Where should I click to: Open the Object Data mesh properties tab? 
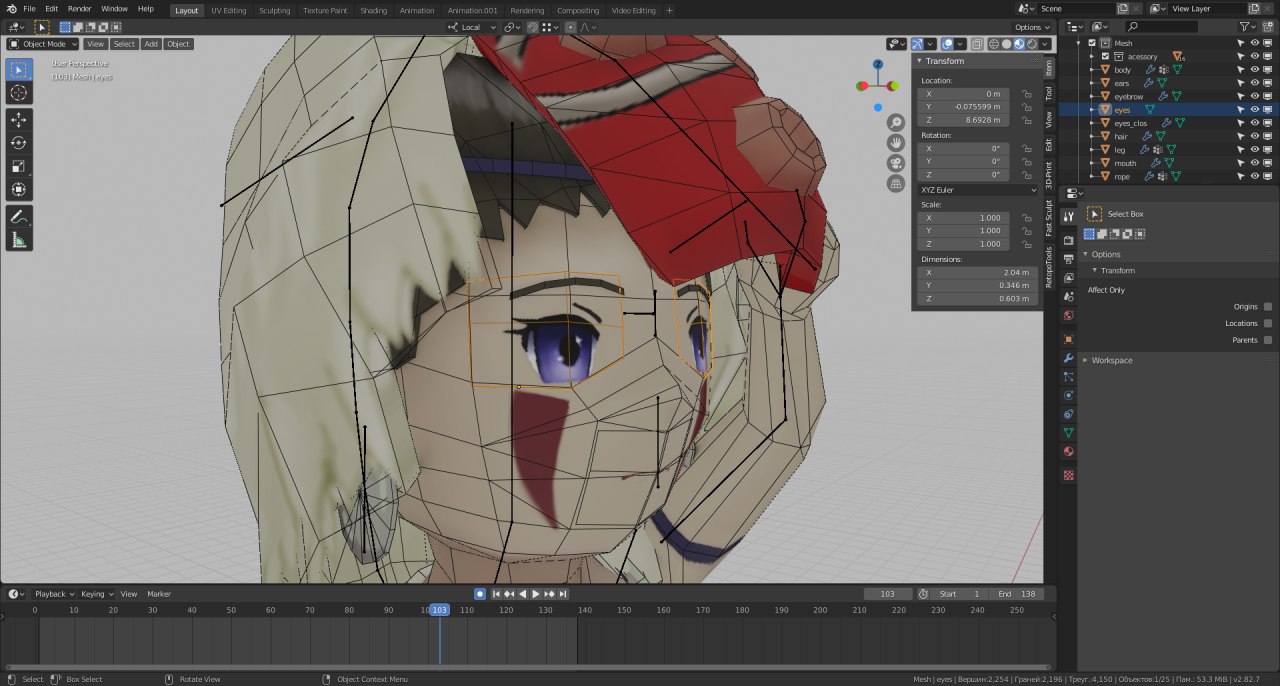coord(1068,433)
